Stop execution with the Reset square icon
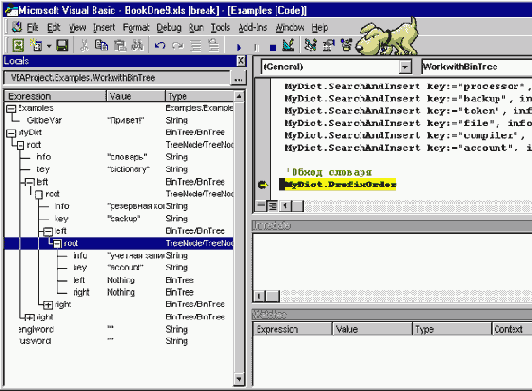The height and width of the screenshot is (391, 532). pyautogui.click(x=273, y=47)
